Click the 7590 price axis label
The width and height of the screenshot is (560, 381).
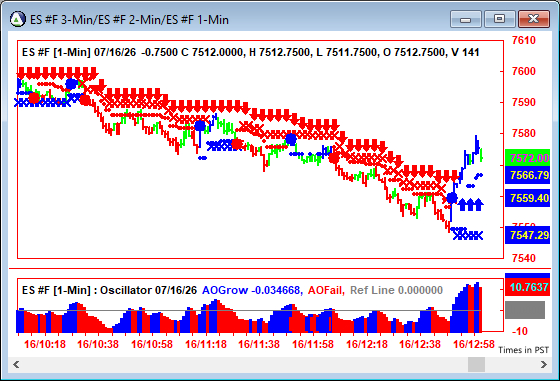(524, 102)
